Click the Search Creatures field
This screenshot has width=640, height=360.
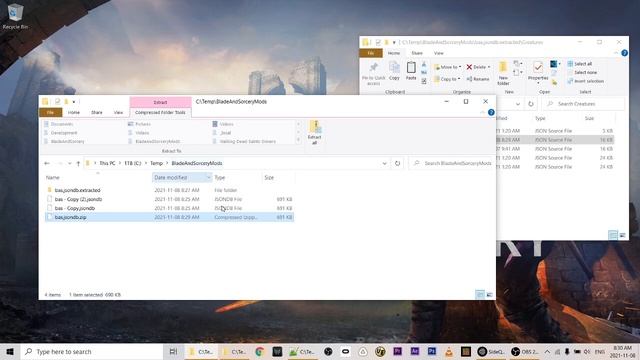[584, 104]
